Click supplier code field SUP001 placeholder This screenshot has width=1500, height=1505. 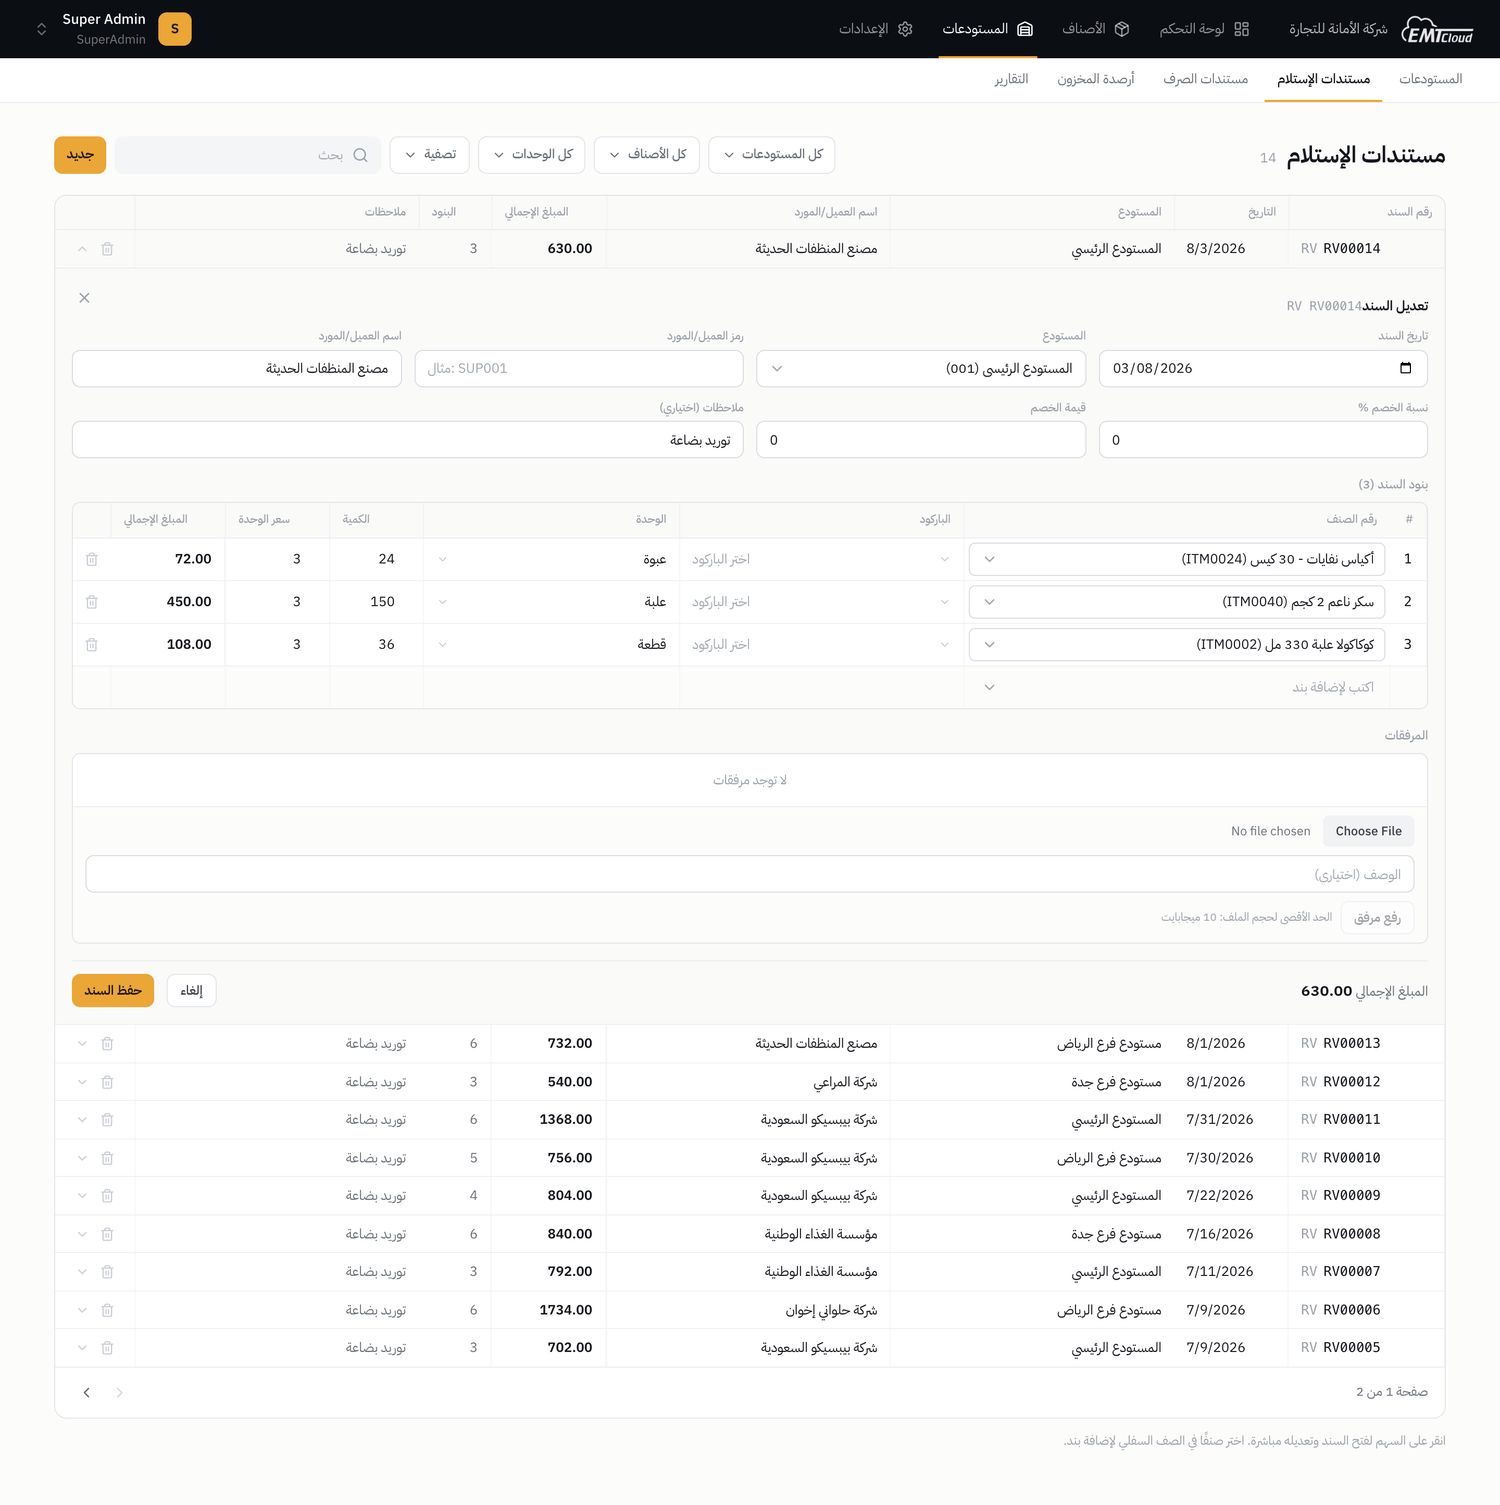[x=579, y=368]
